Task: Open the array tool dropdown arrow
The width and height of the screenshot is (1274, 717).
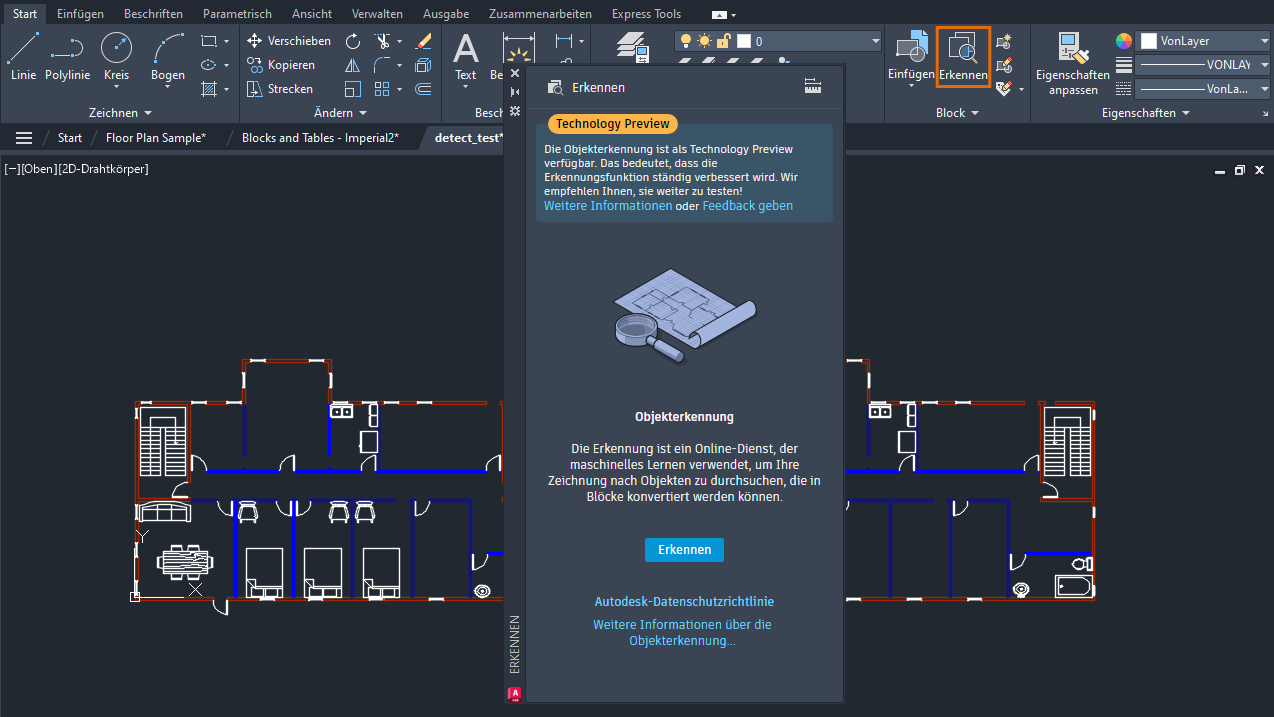Action: pyautogui.click(x=400, y=89)
